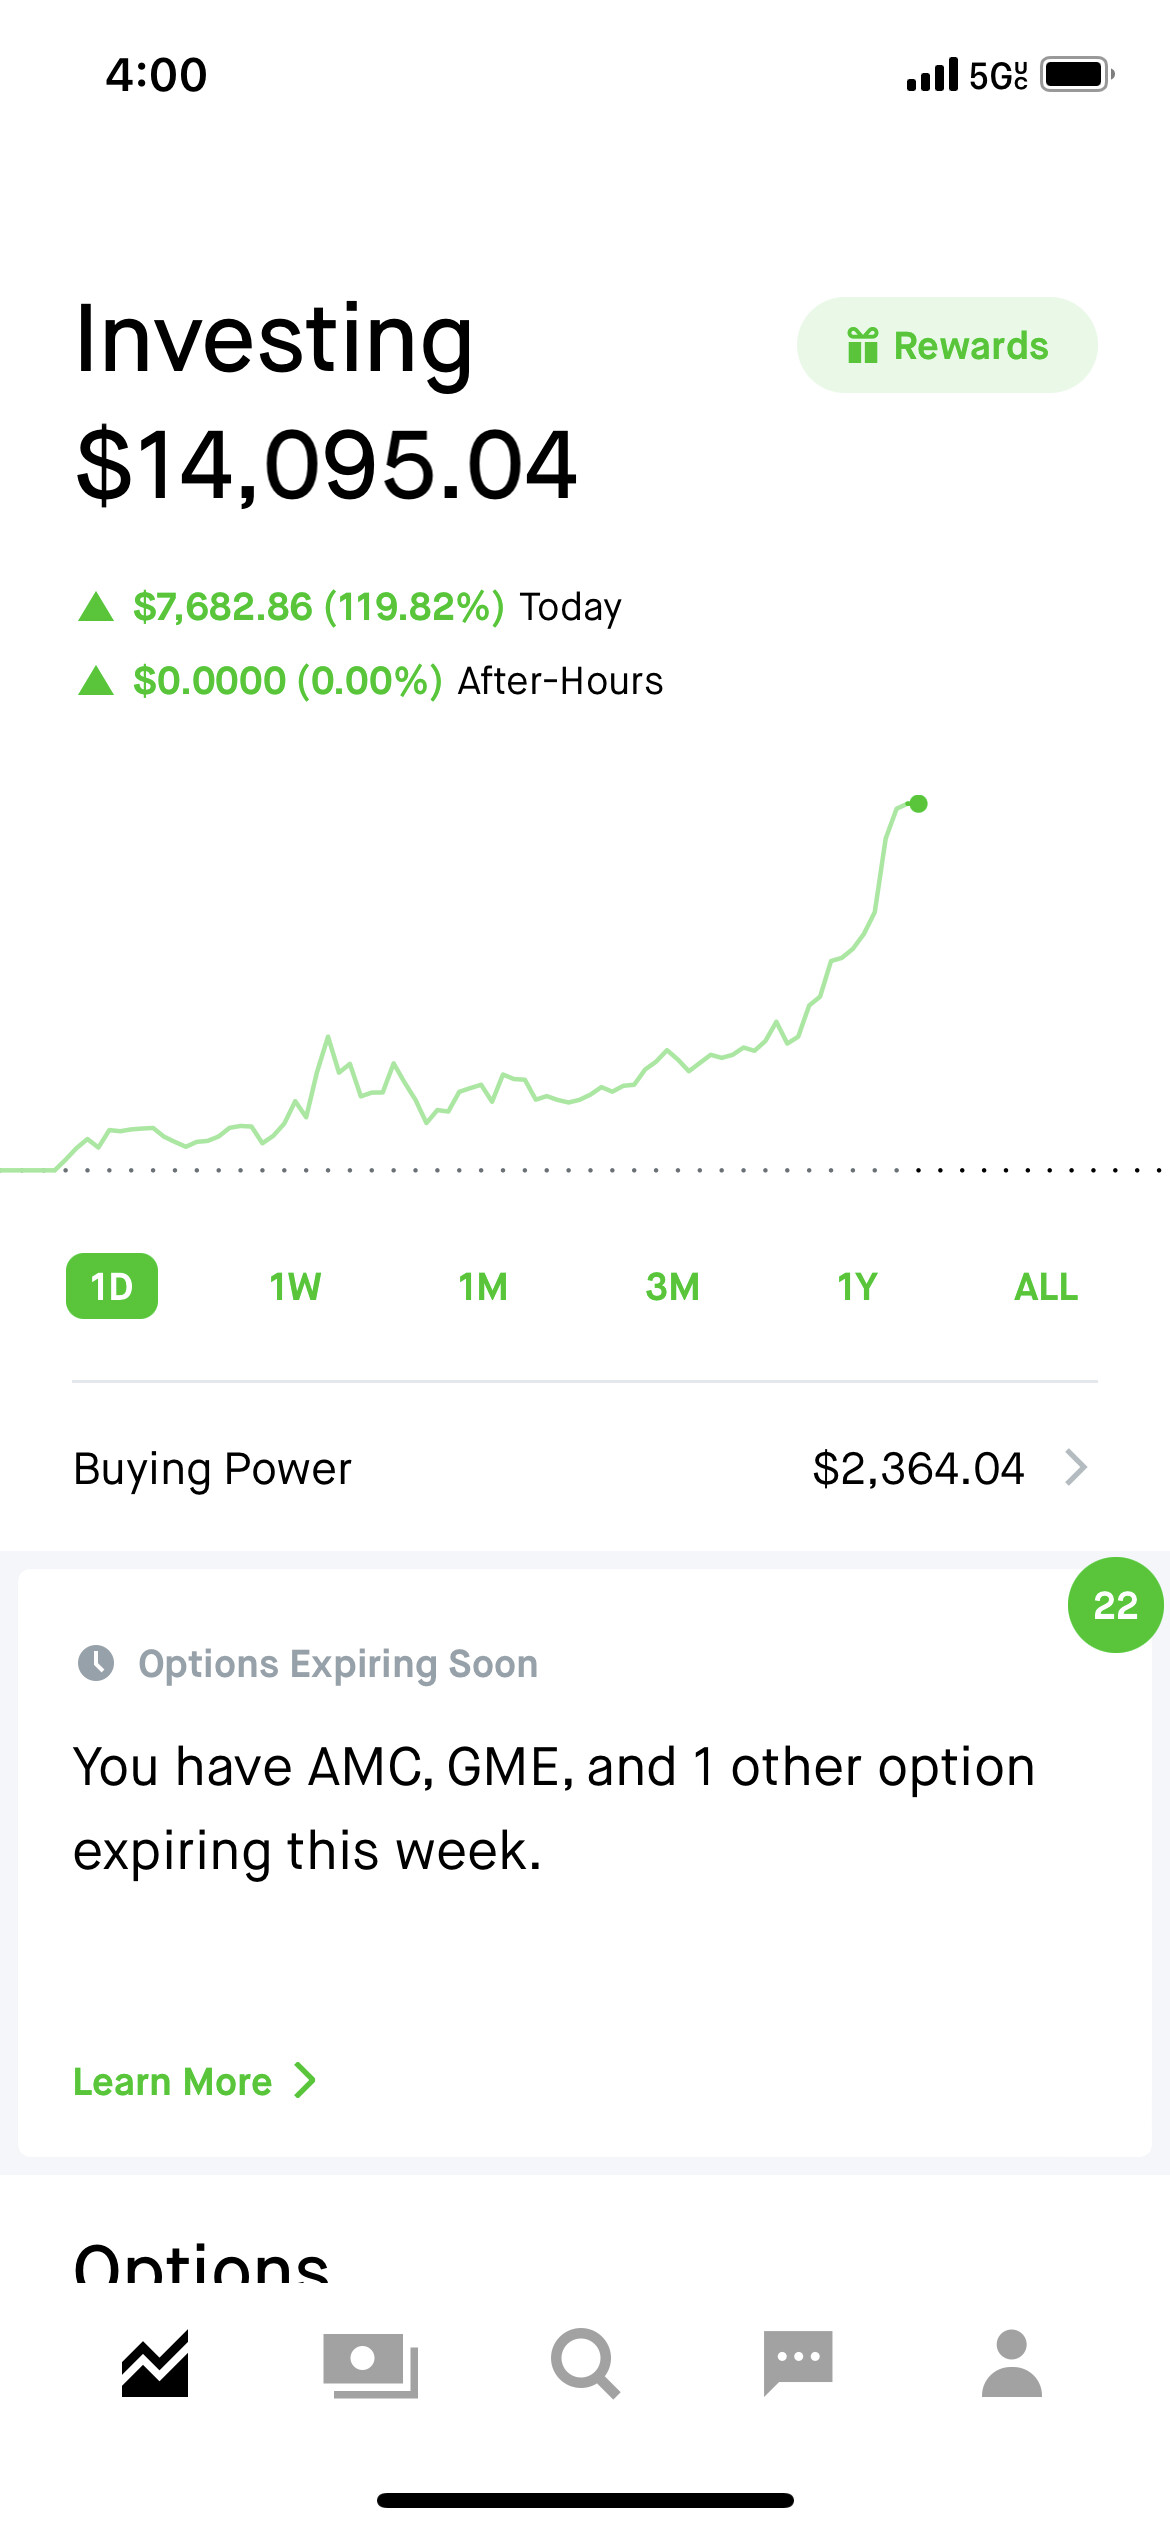Tap the clock icon beside Options Expiring Soon
This screenshot has width=1170, height=2532.
[x=96, y=1663]
